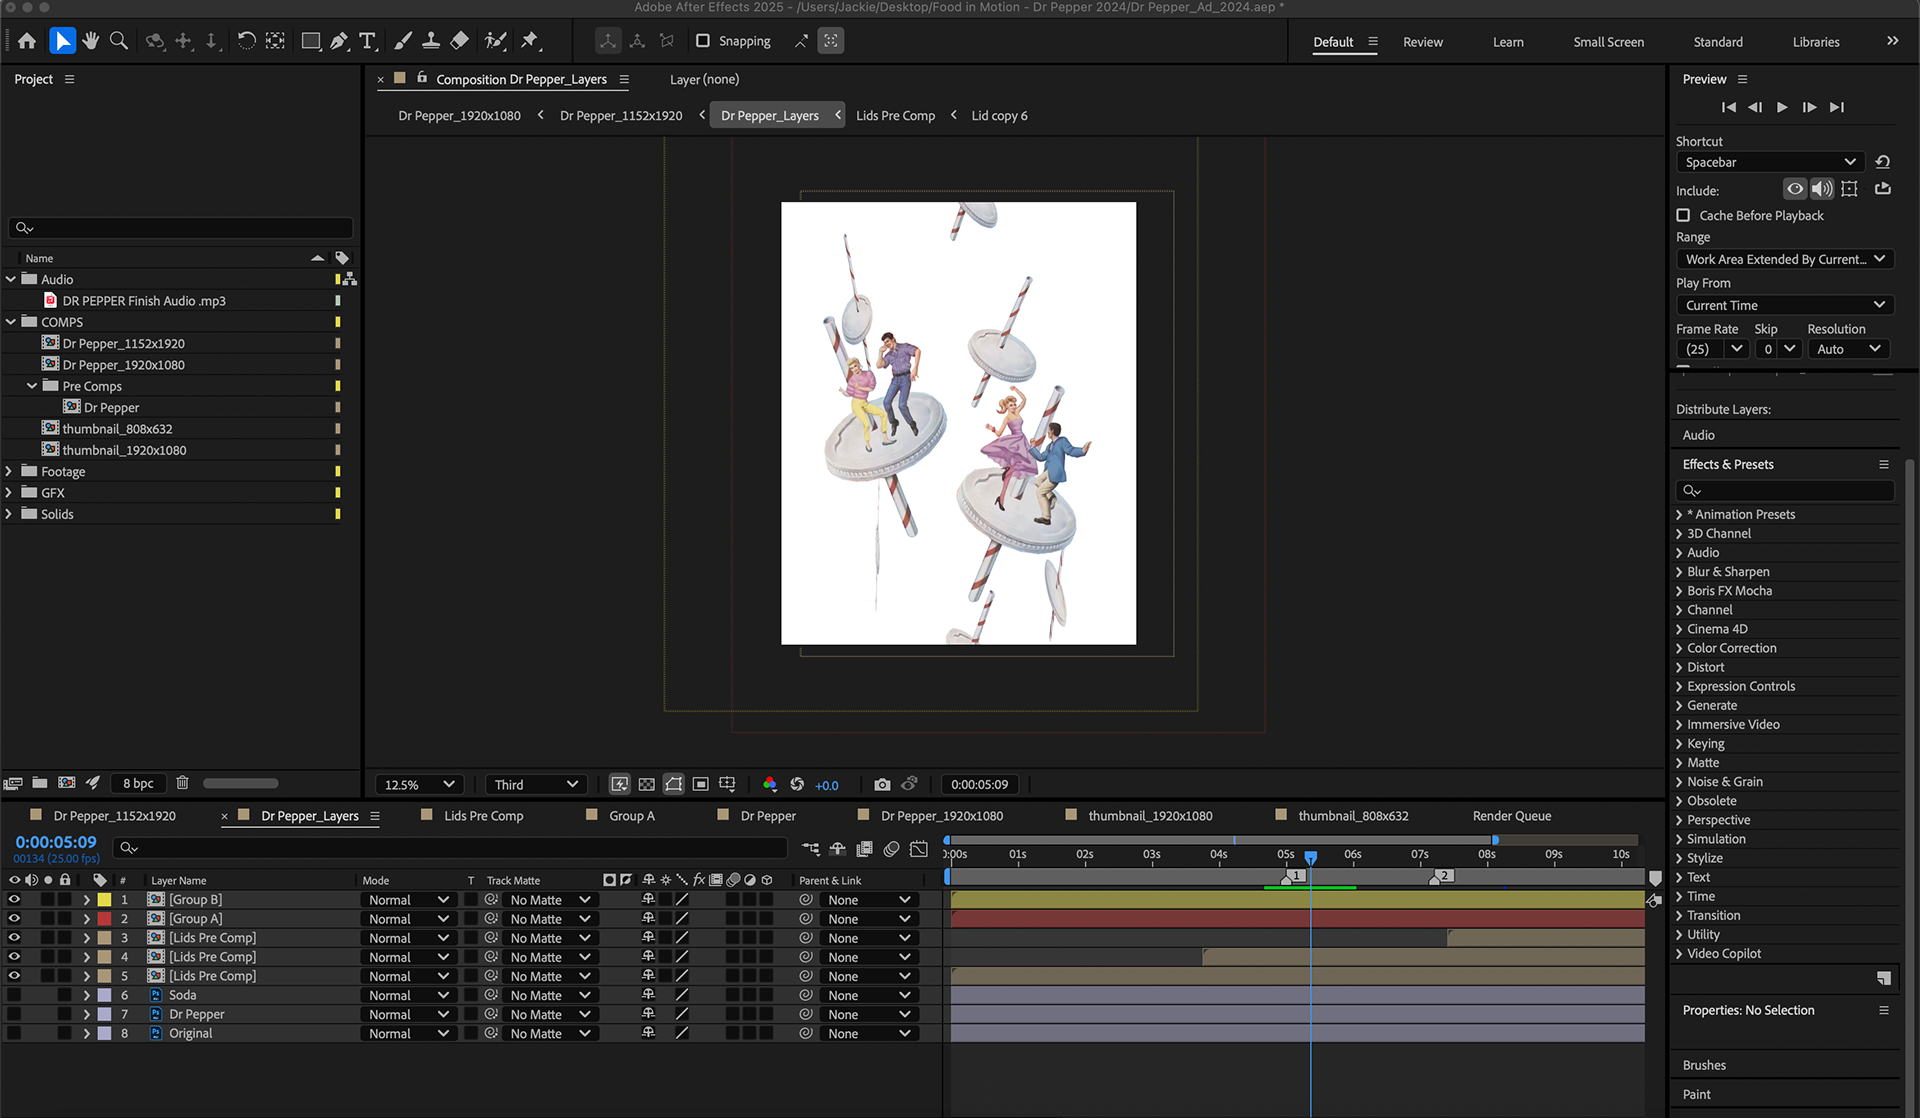This screenshot has width=1920, height=1118.
Task: Select the Clone Stamp tool
Action: 431,41
